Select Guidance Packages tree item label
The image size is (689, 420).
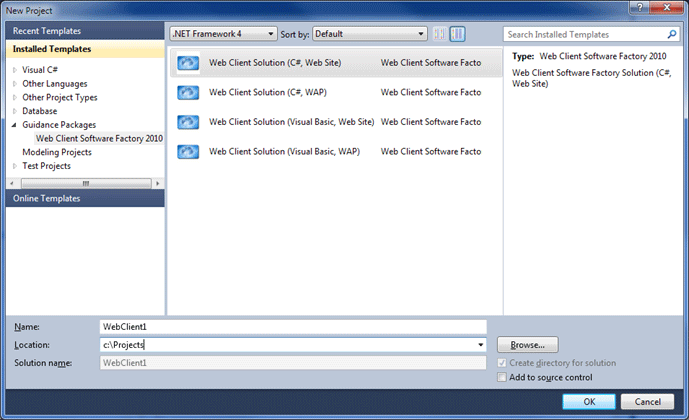click(59, 125)
